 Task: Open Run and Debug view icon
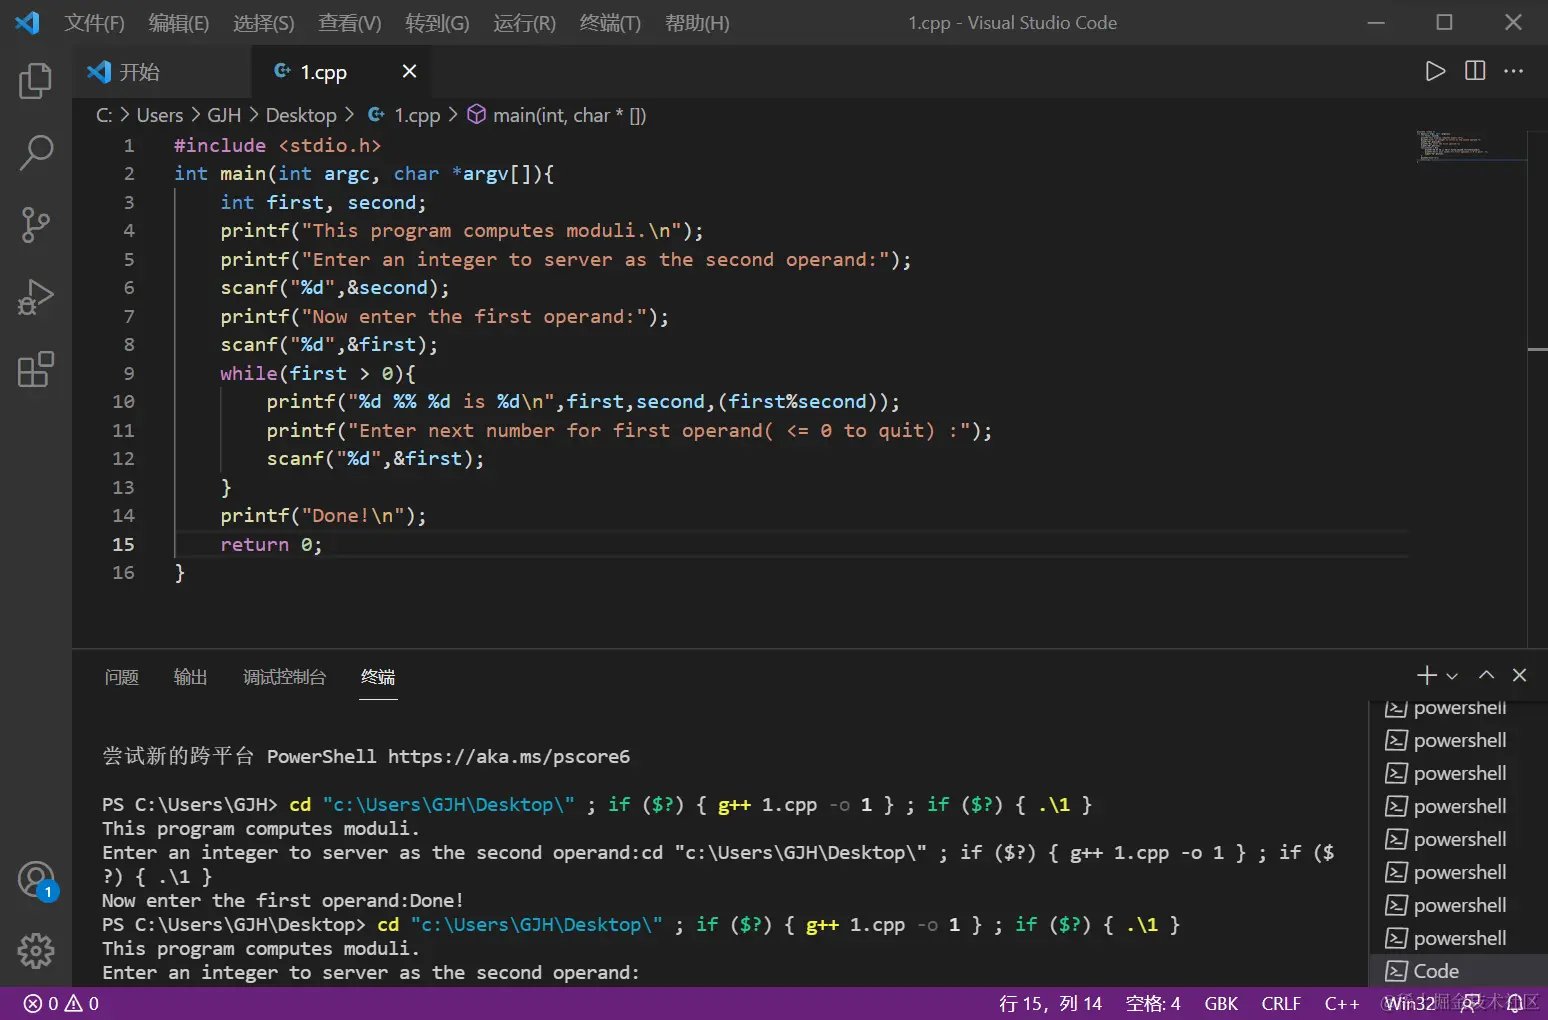[36, 298]
